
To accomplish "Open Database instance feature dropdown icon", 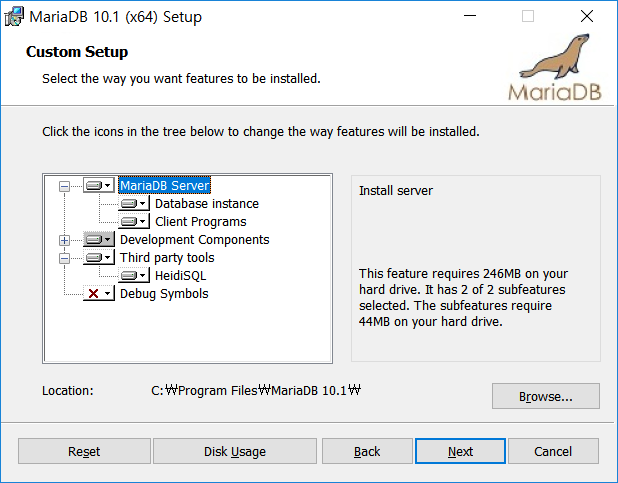I will pos(134,203).
